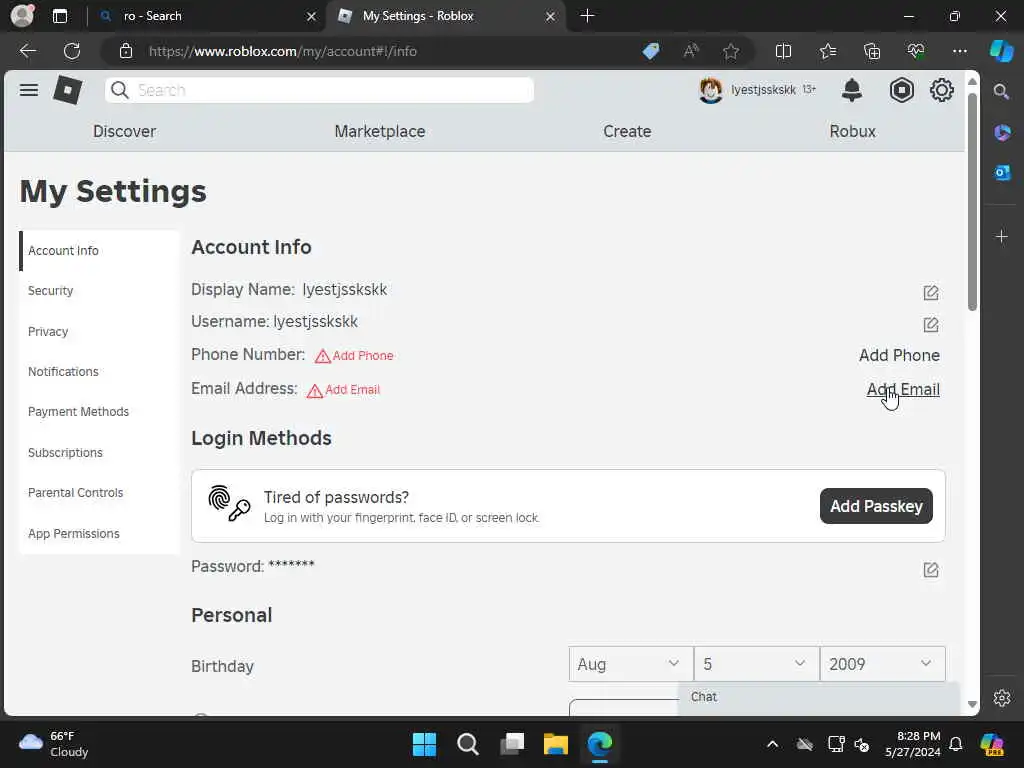
Task: Select Privacy settings section
Action: point(99,331)
